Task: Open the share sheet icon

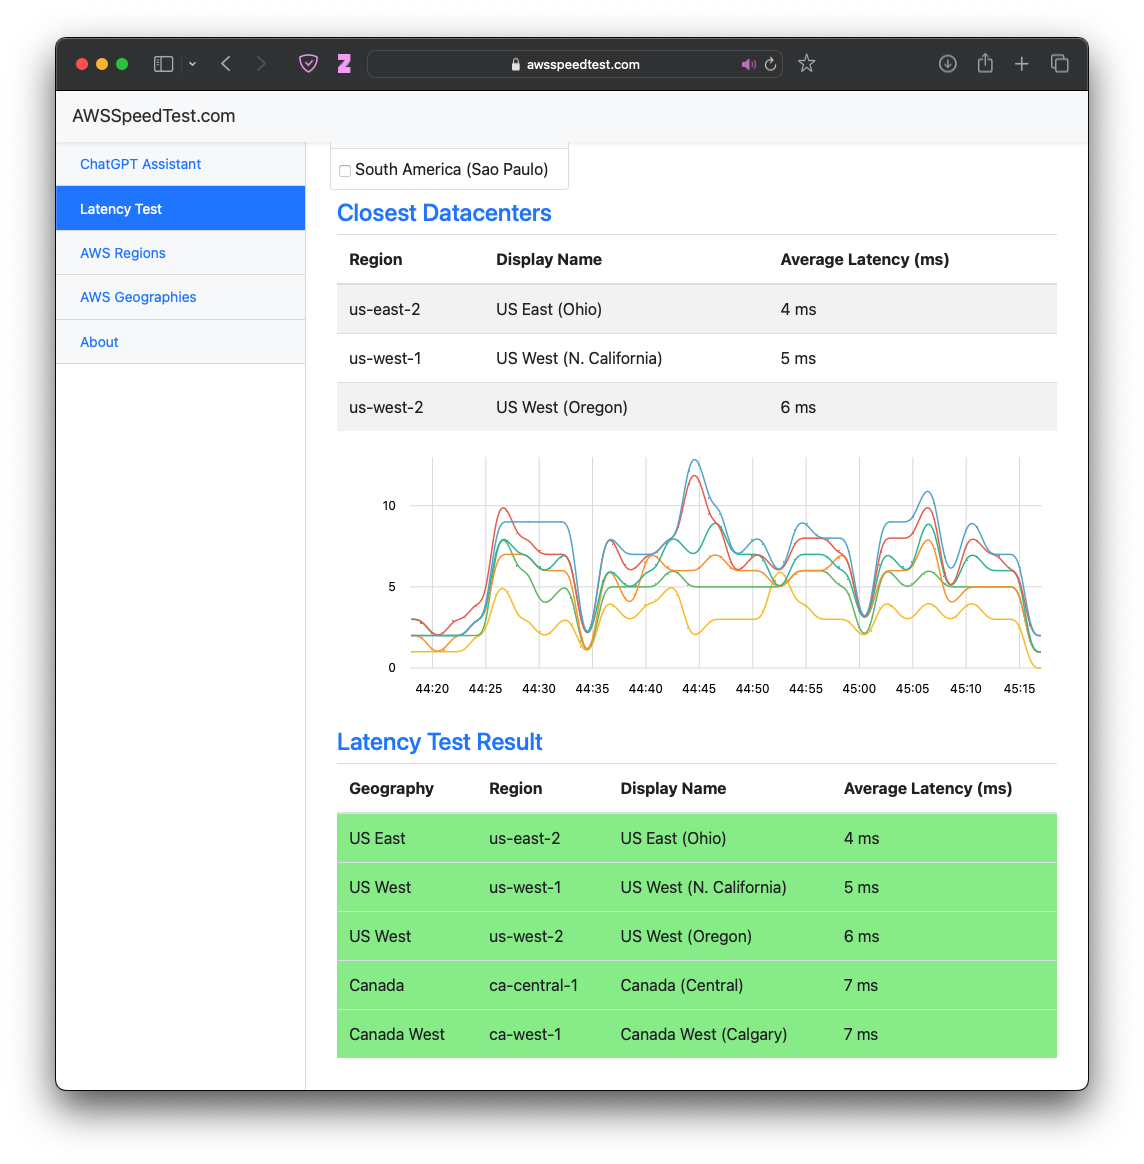Action: click(984, 63)
